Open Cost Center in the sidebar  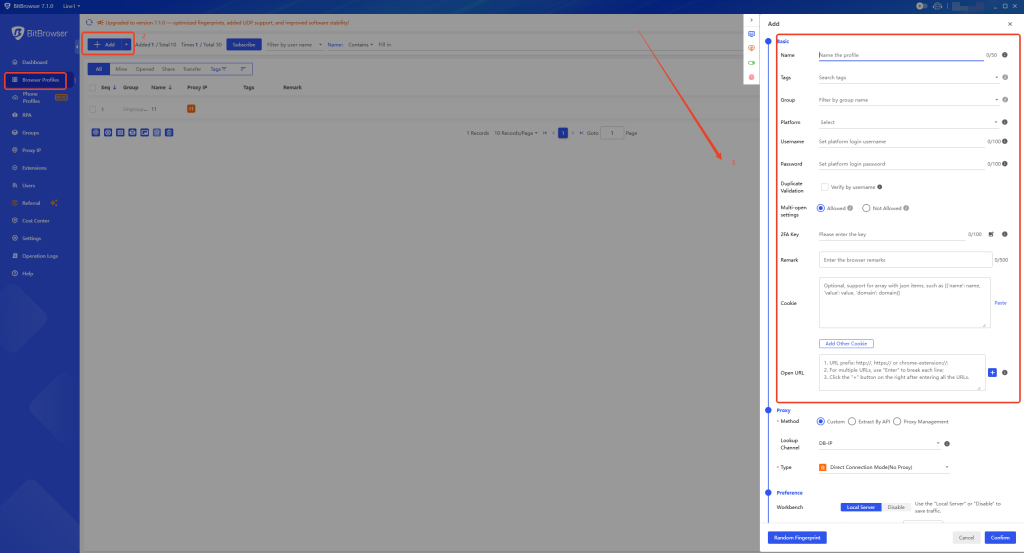click(35, 220)
